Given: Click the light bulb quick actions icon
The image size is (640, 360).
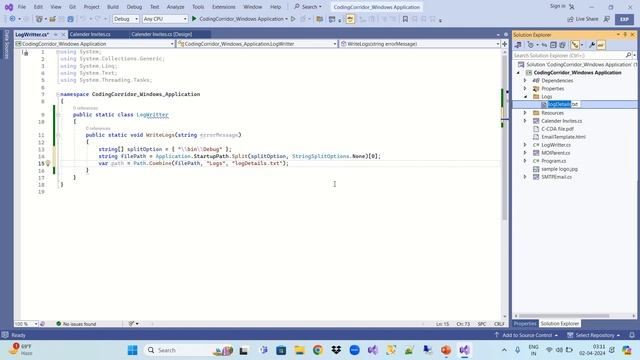Looking at the screenshot, I should tap(48, 163).
